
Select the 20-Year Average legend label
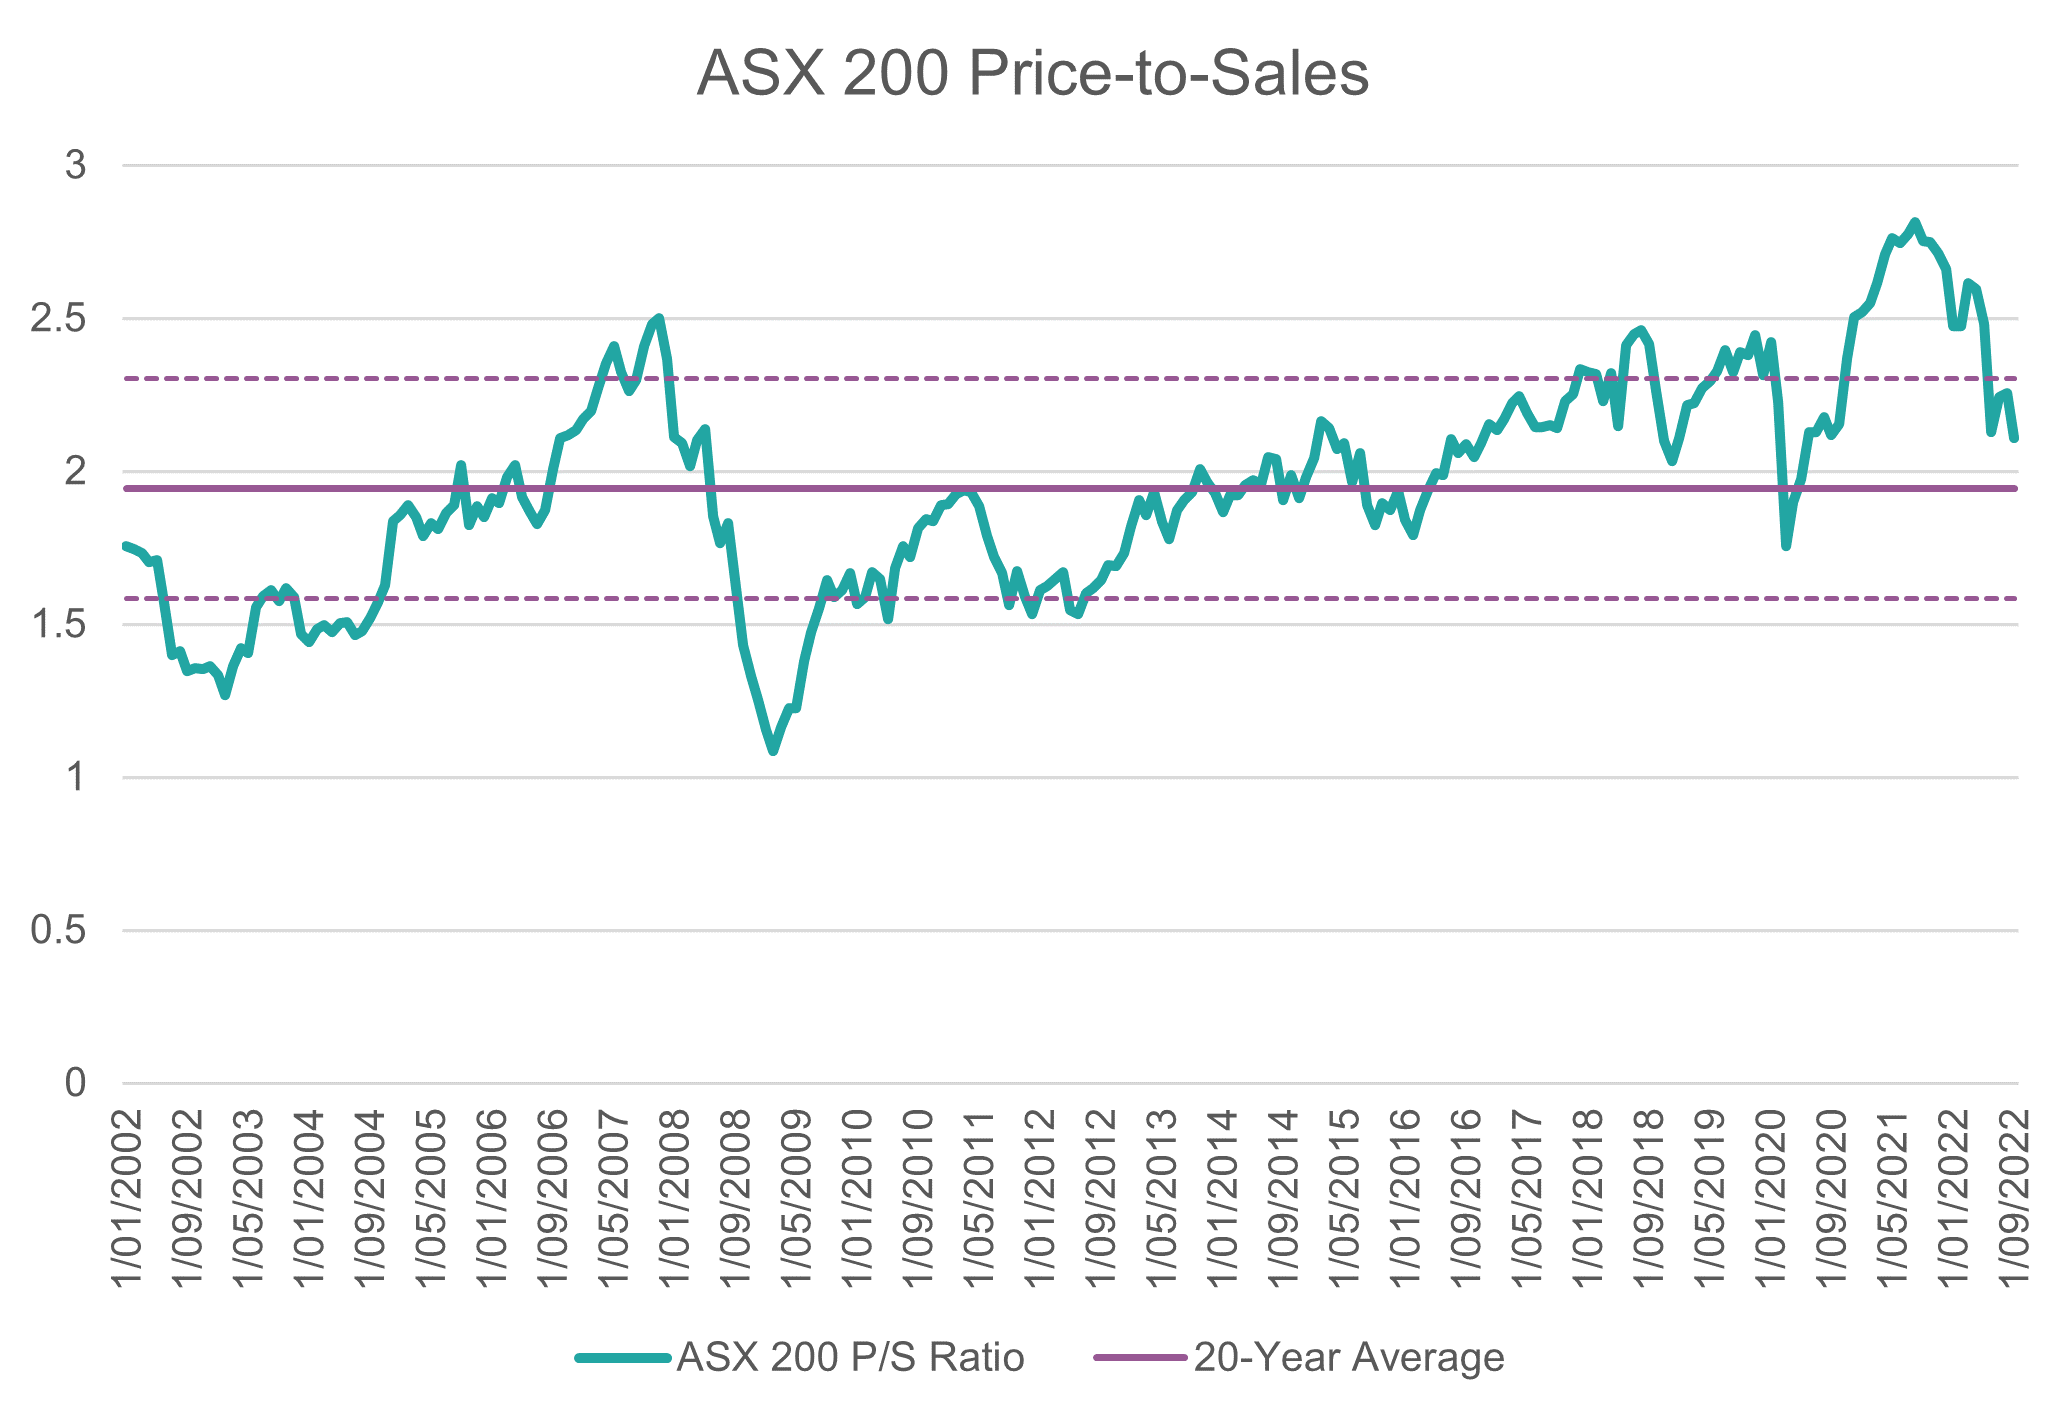1349,1358
